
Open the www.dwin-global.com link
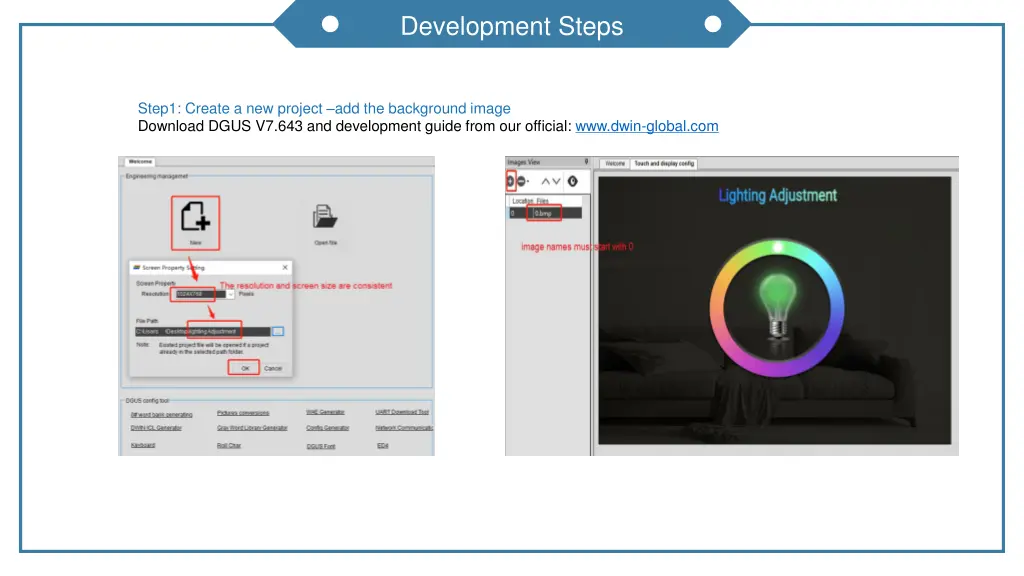(x=647, y=126)
